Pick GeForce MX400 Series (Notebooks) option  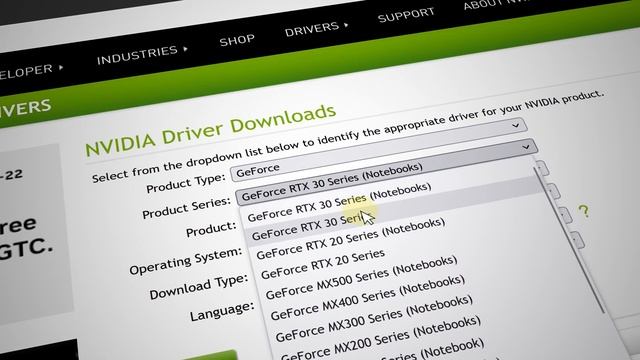pos(367,298)
